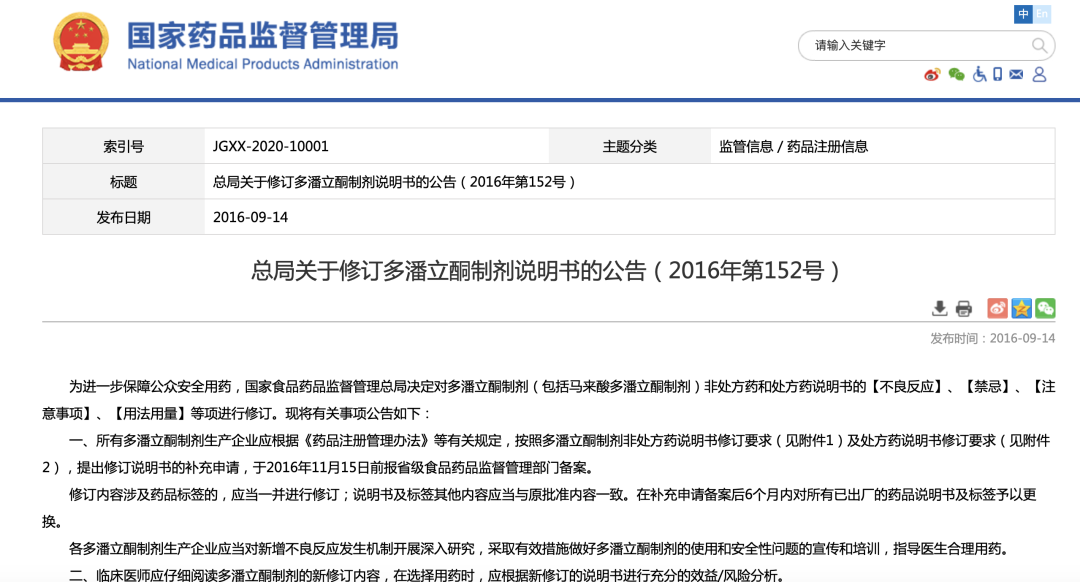Click the 主题分类 label cell
This screenshot has width=1080, height=582.
(x=630, y=146)
